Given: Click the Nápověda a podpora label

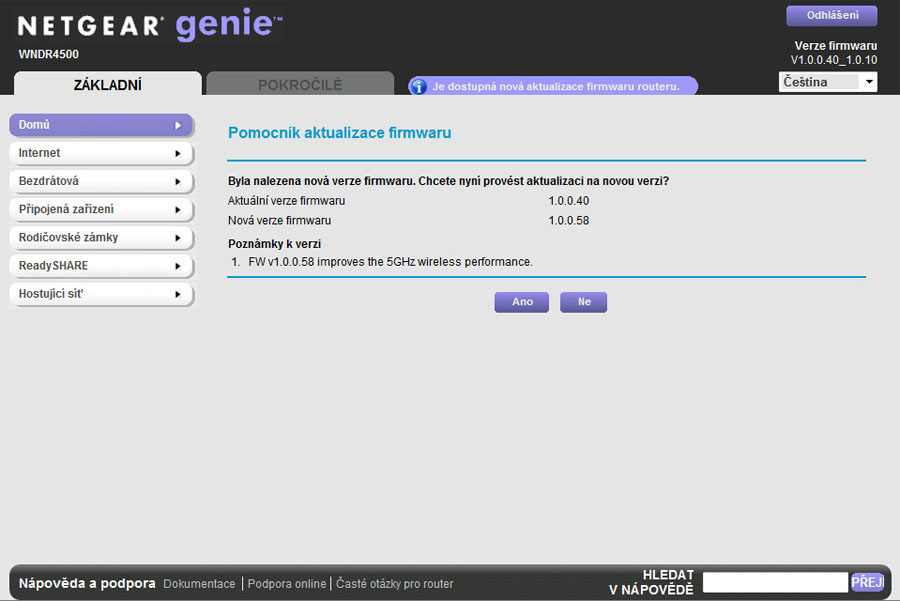Looking at the screenshot, I should tap(87, 583).
